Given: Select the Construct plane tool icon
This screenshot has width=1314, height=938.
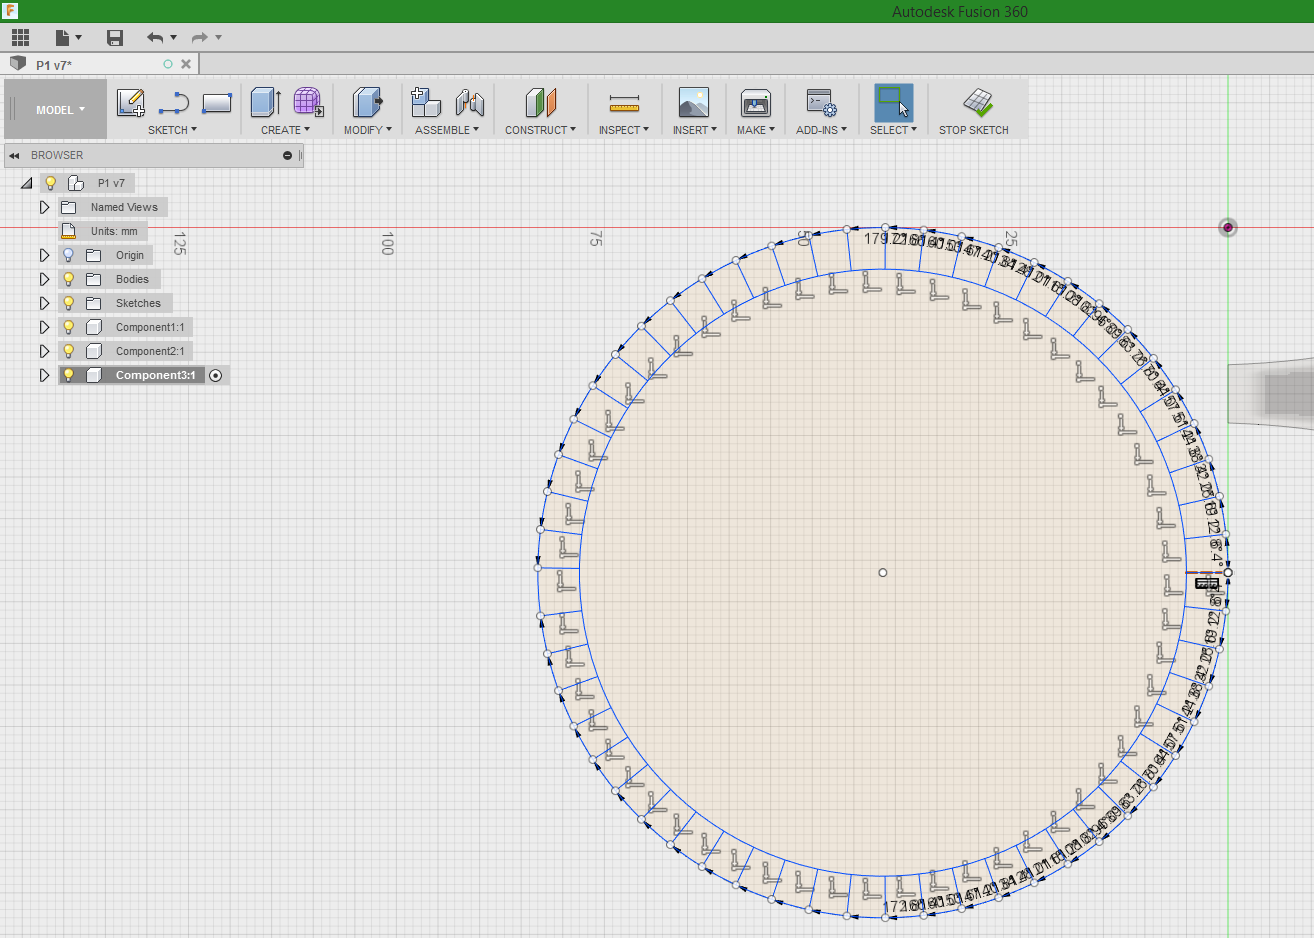Looking at the screenshot, I should [x=540, y=102].
